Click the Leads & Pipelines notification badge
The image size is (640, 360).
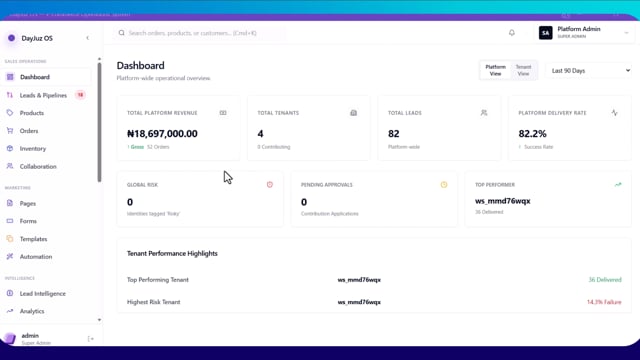[80, 95]
